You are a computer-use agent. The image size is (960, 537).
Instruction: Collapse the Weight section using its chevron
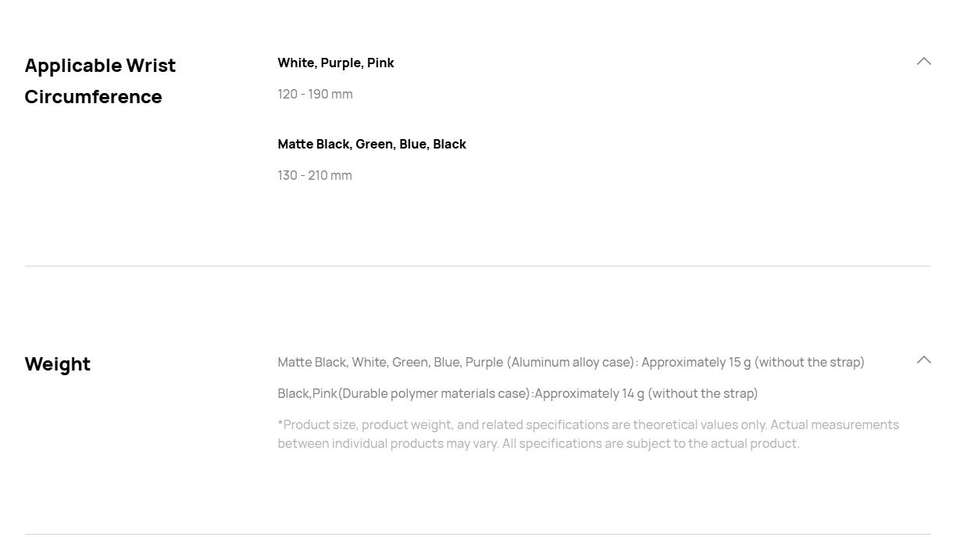click(923, 360)
